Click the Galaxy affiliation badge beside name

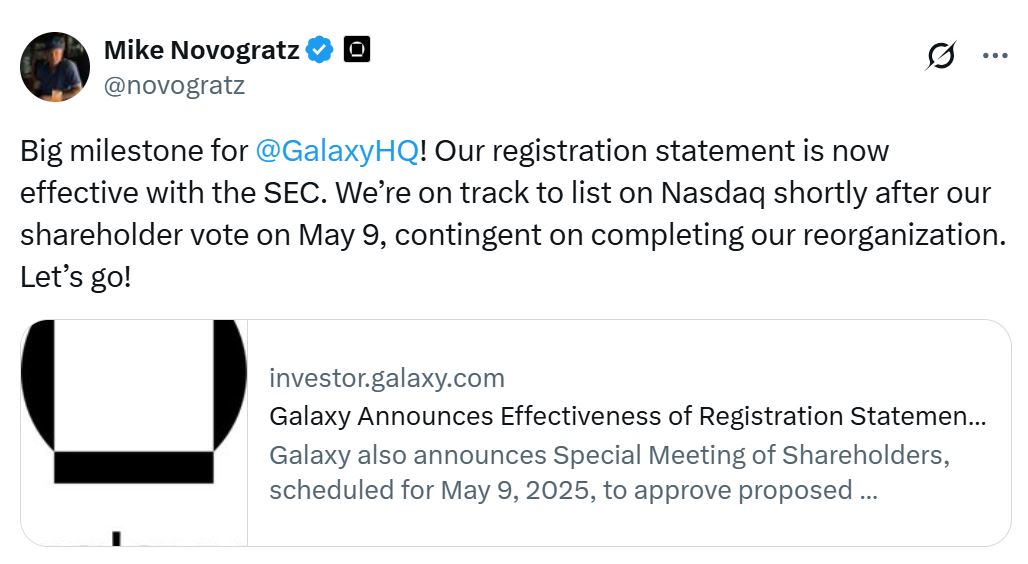click(357, 49)
